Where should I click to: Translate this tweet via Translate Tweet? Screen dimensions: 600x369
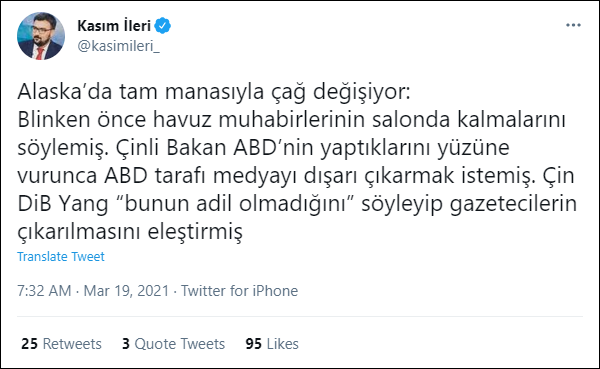[60, 256]
